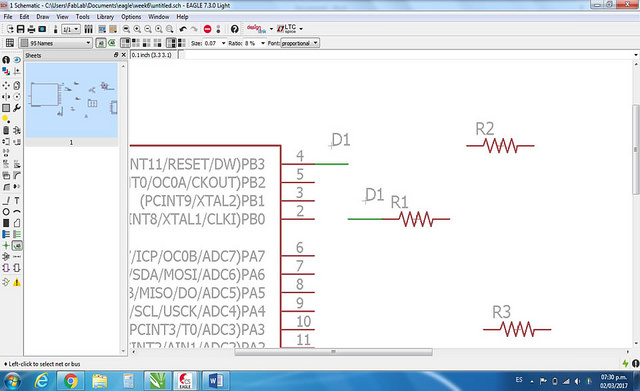Open the 95 Names layer dropdown
Image resolution: width=640 pixels, height=391 pixels.
[x=56, y=43]
